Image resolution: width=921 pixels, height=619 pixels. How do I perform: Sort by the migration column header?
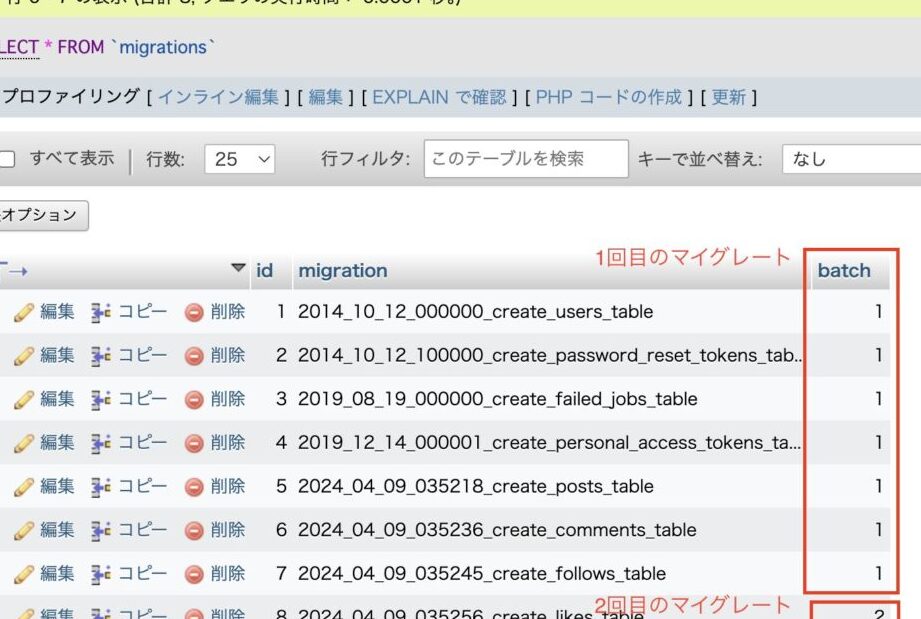click(x=342, y=271)
